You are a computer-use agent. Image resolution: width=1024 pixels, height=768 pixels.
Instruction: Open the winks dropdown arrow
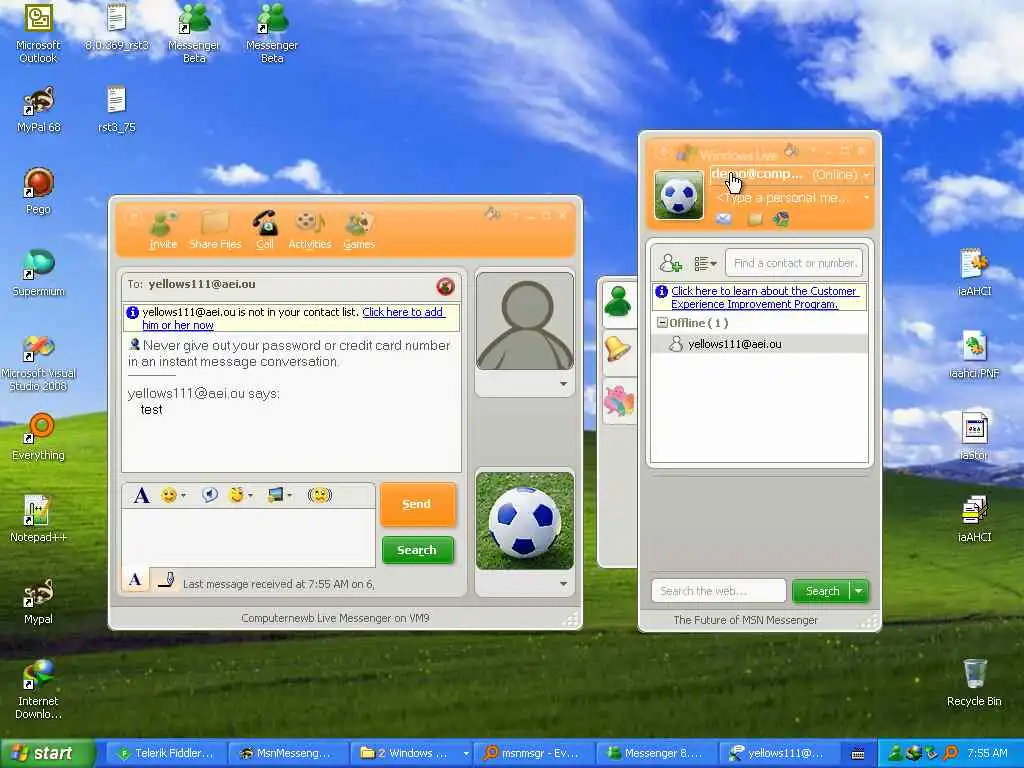tap(251, 496)
